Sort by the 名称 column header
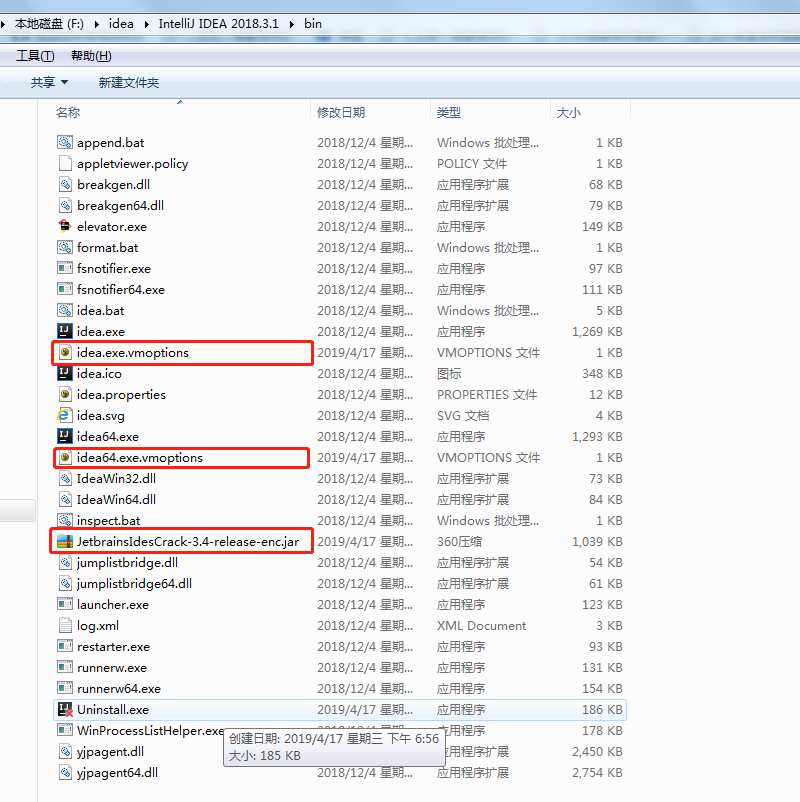 68,113
